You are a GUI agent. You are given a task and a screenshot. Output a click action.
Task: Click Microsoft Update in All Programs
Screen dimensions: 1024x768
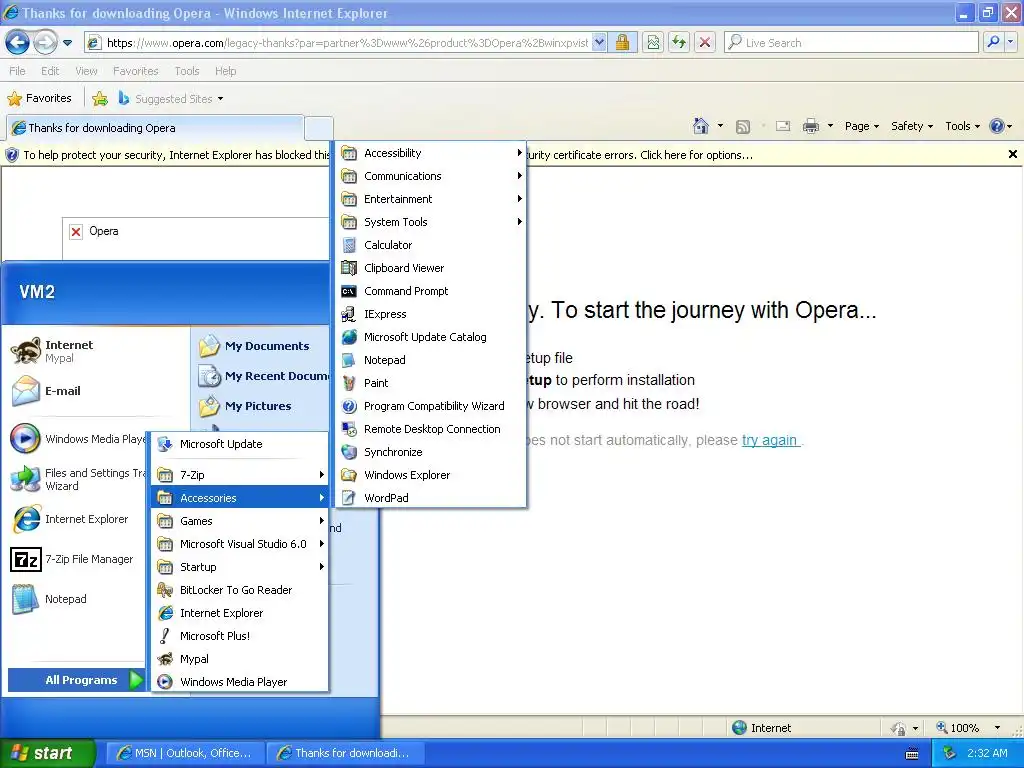(239, 444)
